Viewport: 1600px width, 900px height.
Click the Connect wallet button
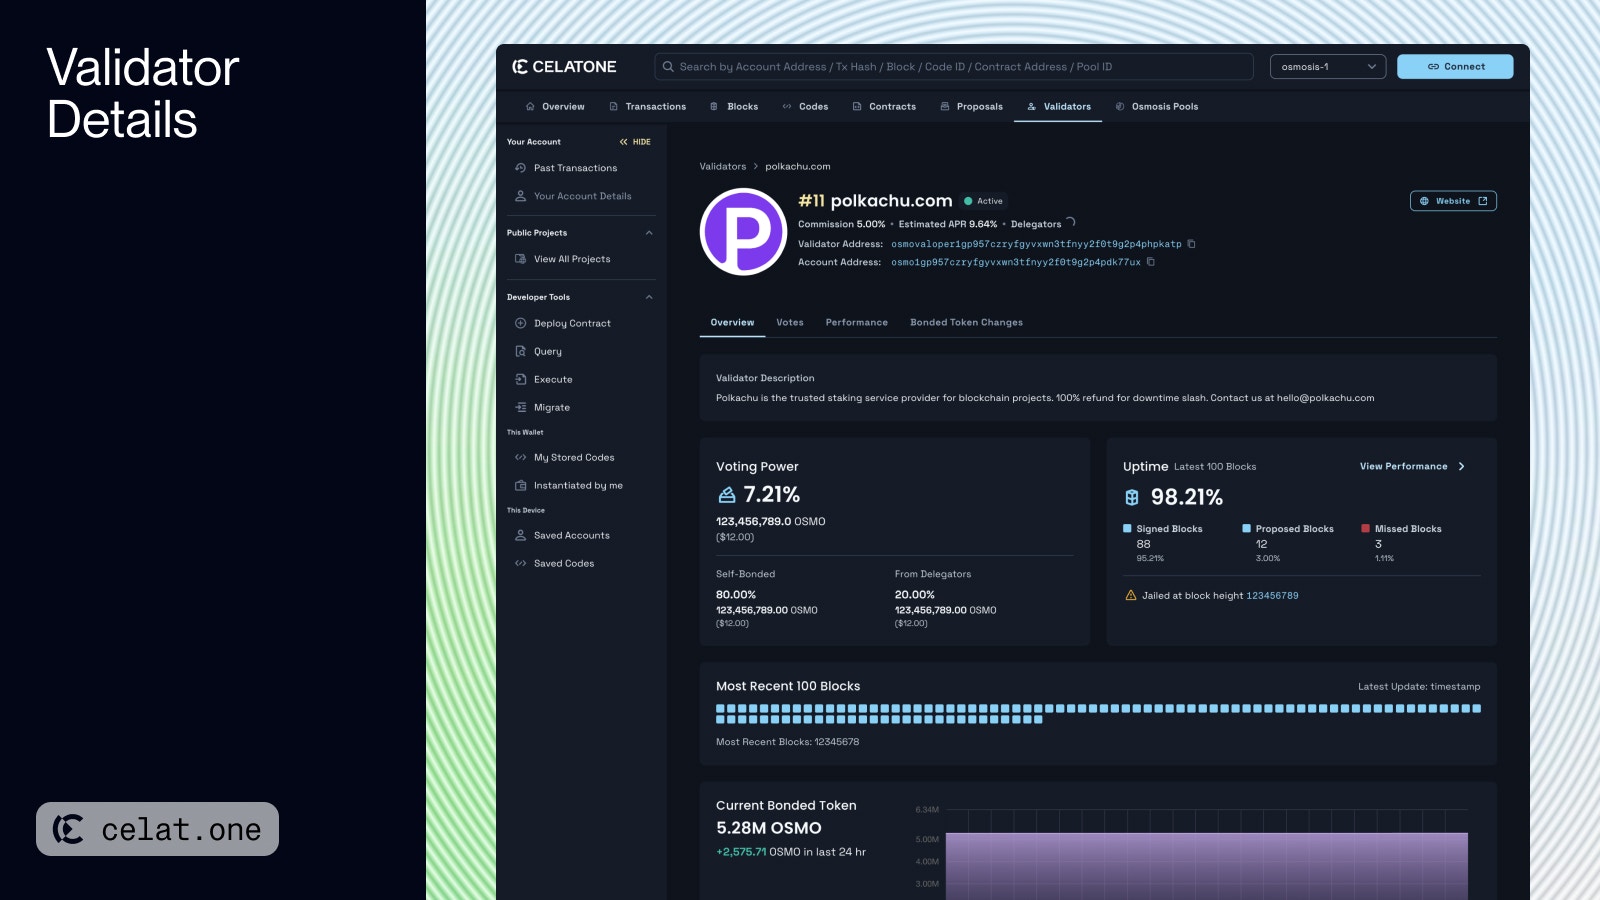pyautogui.click(x=1455, y=67)
